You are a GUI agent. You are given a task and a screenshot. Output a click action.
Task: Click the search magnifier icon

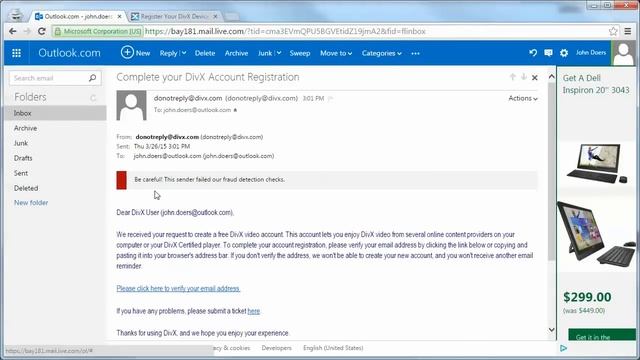(92, 78)
